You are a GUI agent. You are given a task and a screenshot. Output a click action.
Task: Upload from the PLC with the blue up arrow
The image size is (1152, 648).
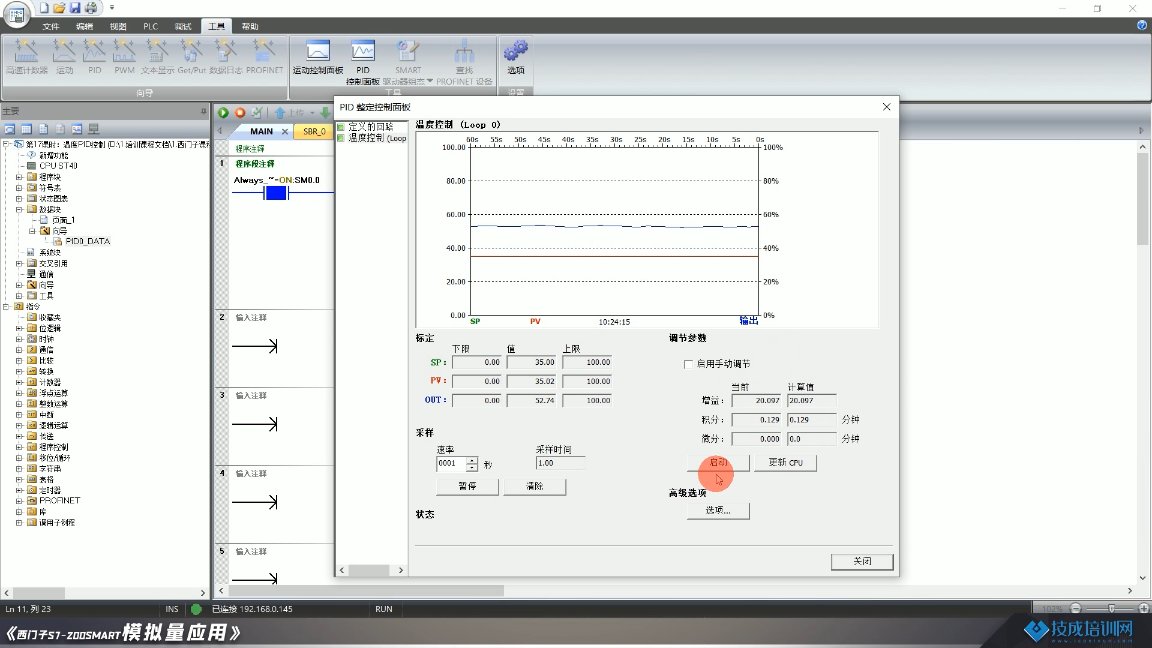(280, 112)
